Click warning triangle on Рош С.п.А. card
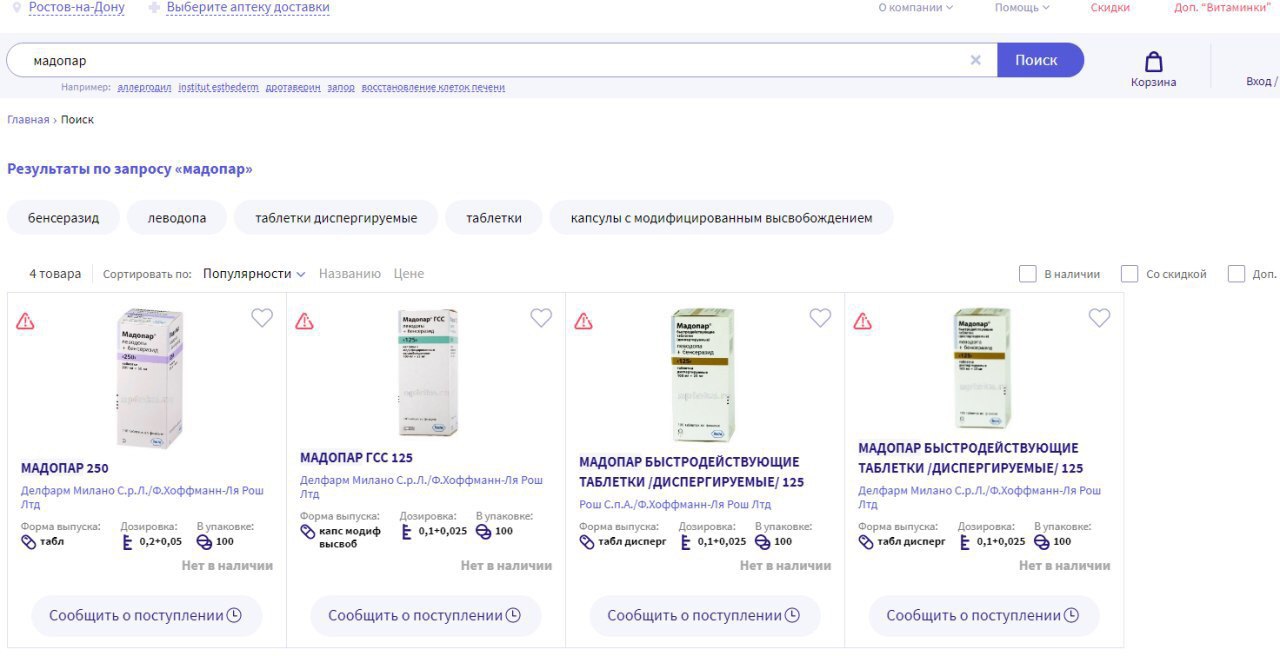Screen dimensions: 1280x656 583,321
